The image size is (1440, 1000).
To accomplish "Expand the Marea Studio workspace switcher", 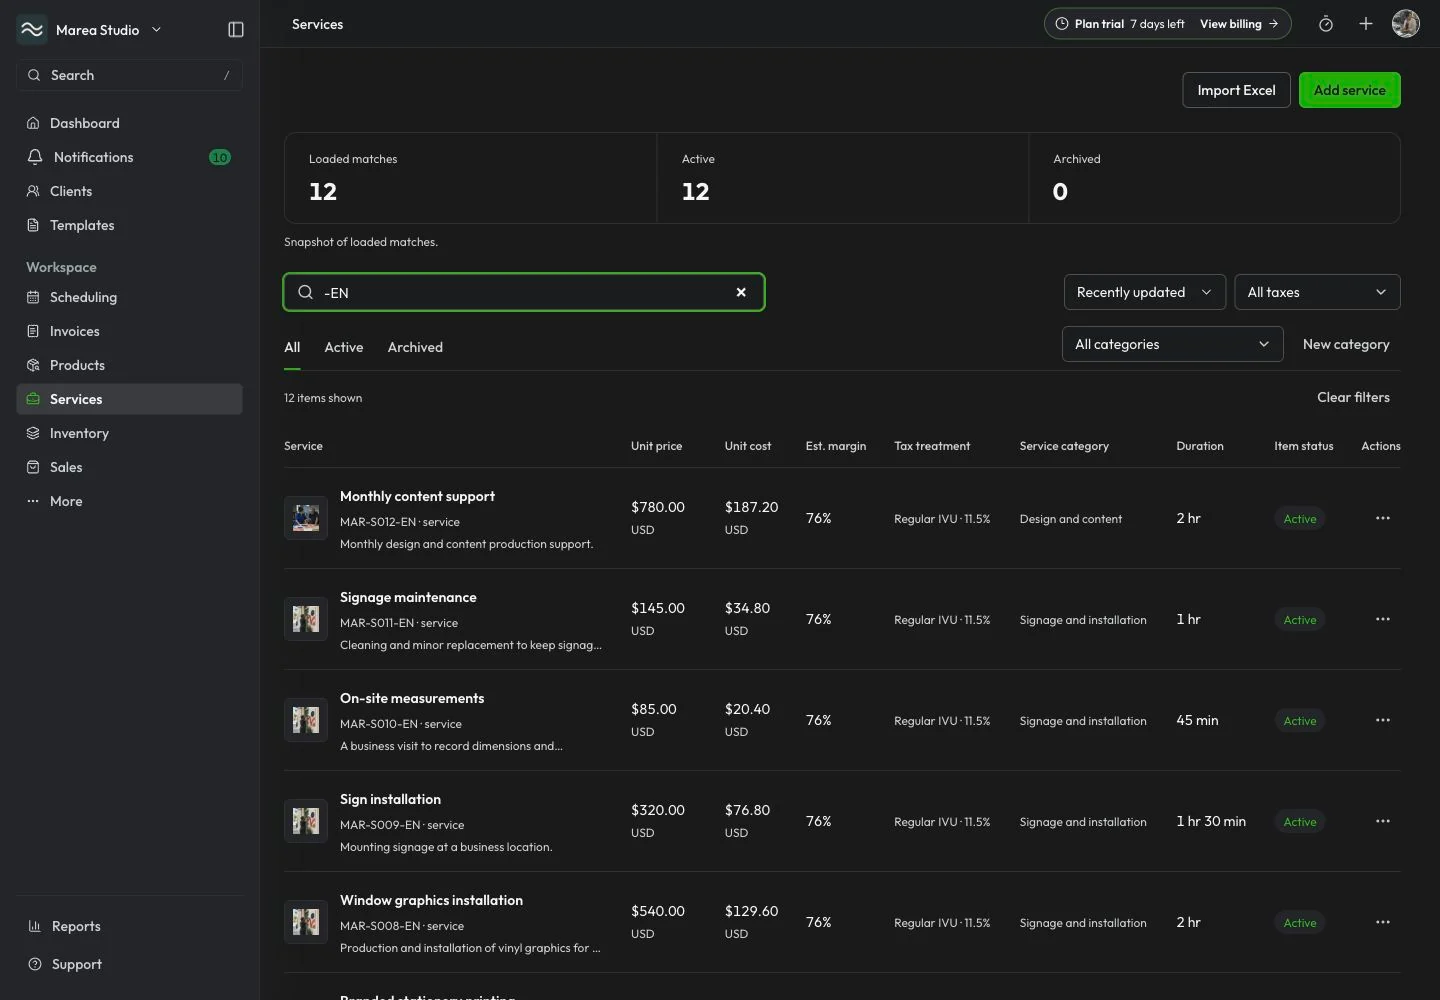I will pos(109,30).
